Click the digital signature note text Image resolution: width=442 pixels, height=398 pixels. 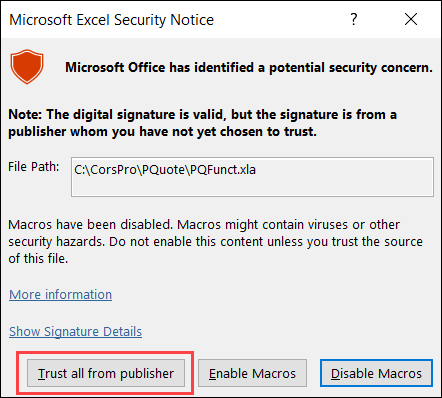[x=203, y=123]
